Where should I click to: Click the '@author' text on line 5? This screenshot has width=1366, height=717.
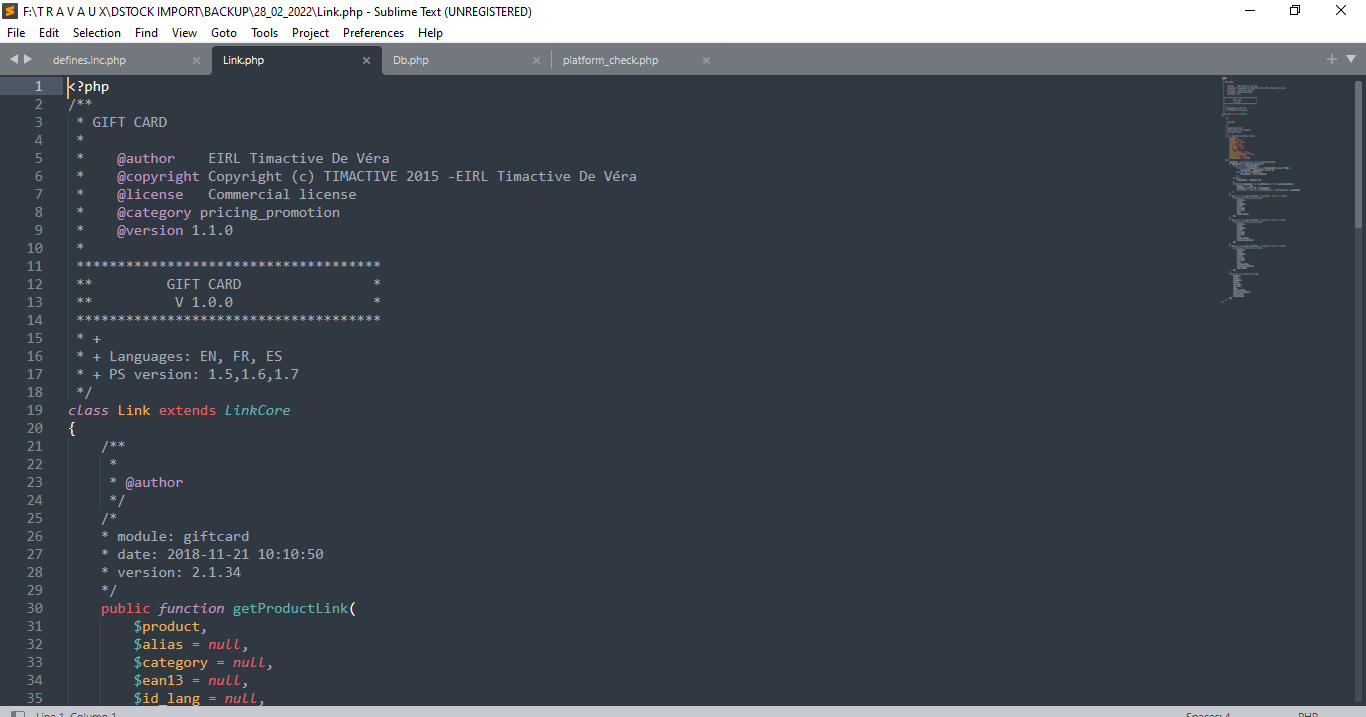point(146,158)
